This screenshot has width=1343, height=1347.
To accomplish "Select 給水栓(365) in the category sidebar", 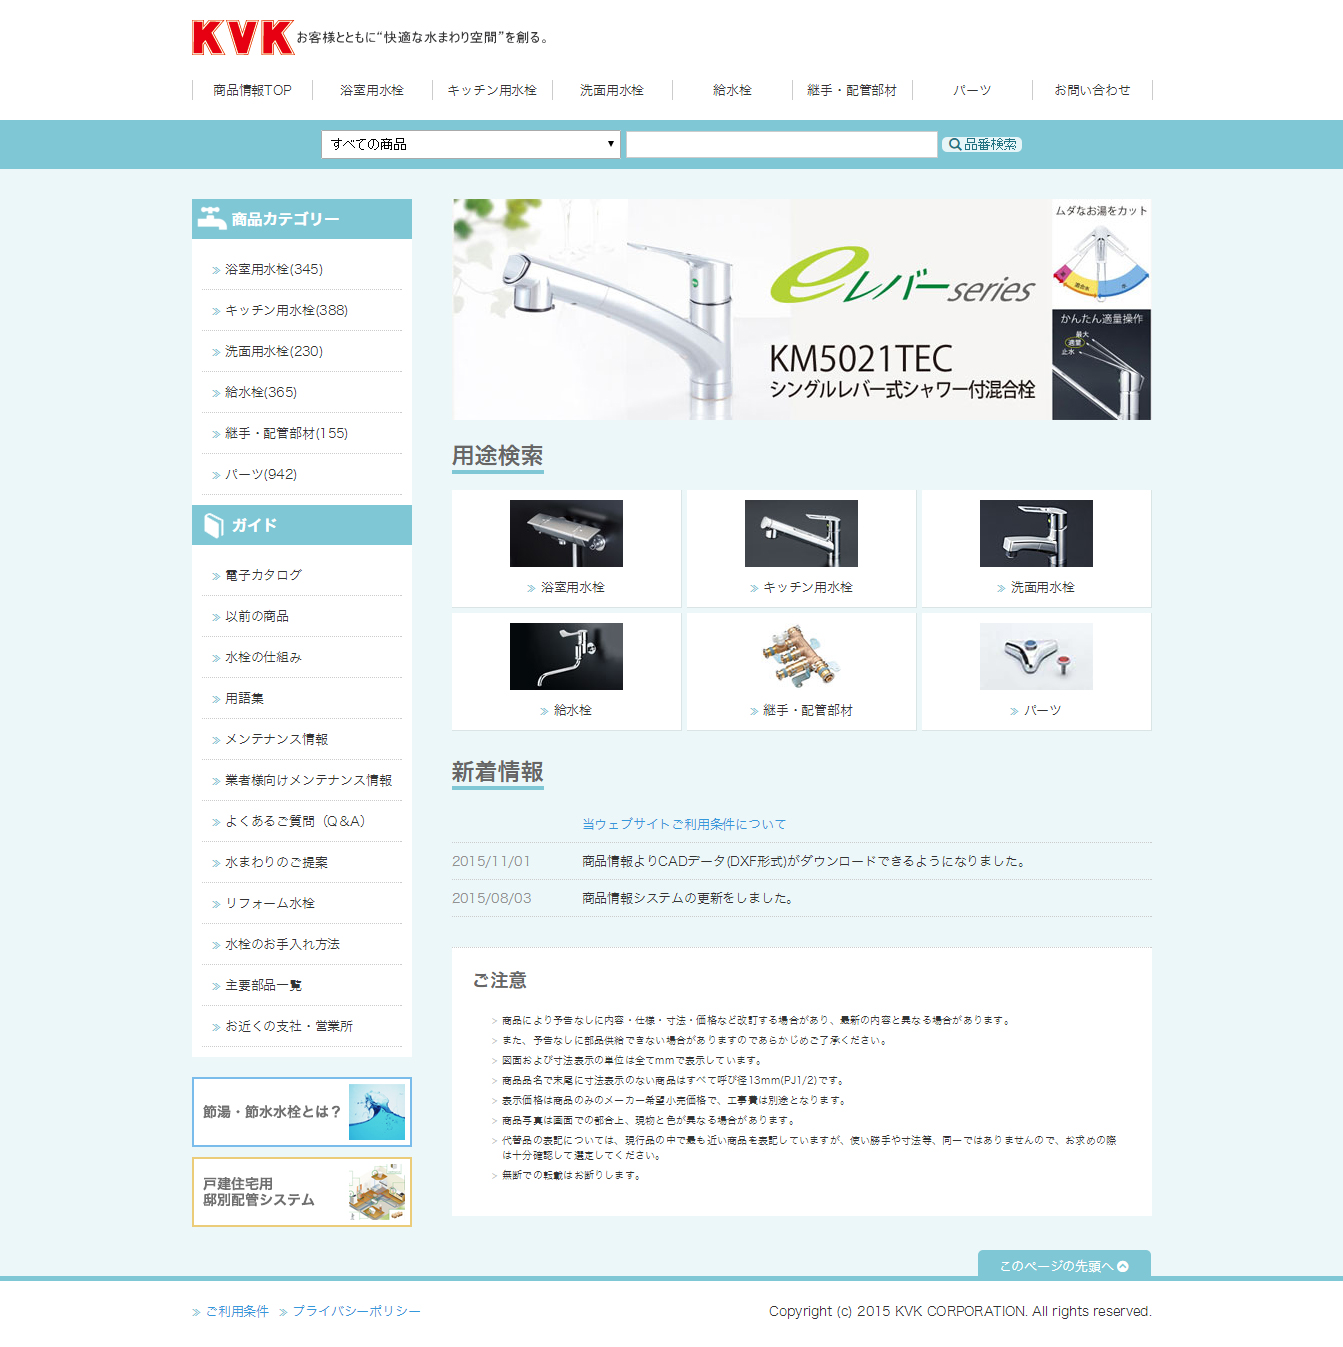I will coord(260,392).
